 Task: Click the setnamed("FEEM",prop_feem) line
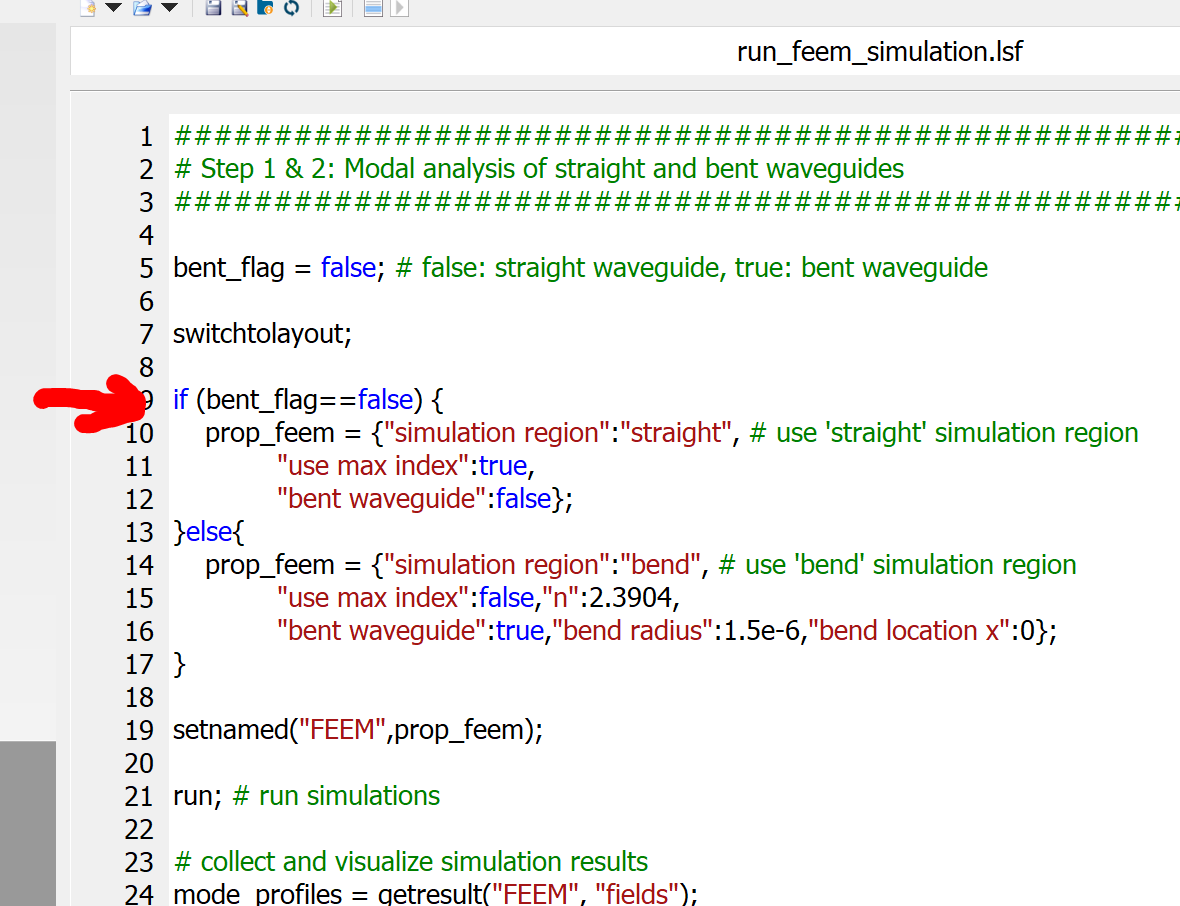[357, 730]
